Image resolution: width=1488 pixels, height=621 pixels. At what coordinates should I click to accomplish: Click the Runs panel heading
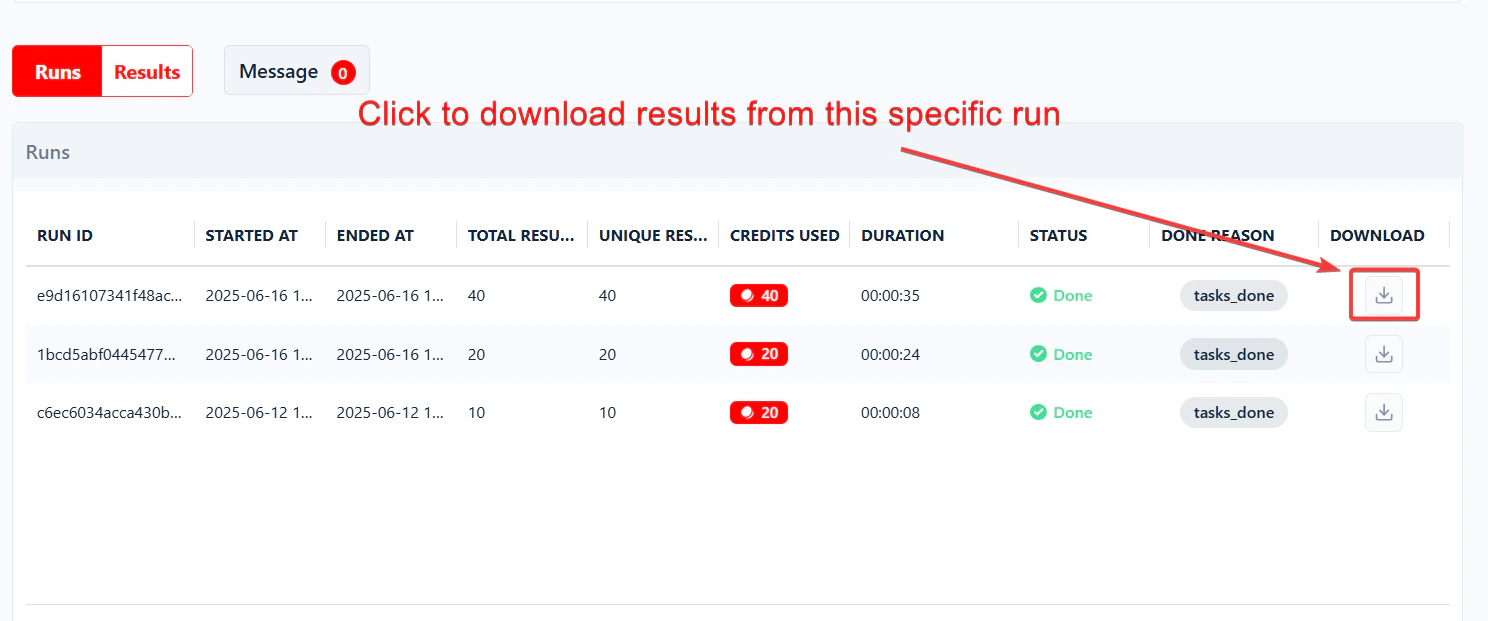point(48,153)
